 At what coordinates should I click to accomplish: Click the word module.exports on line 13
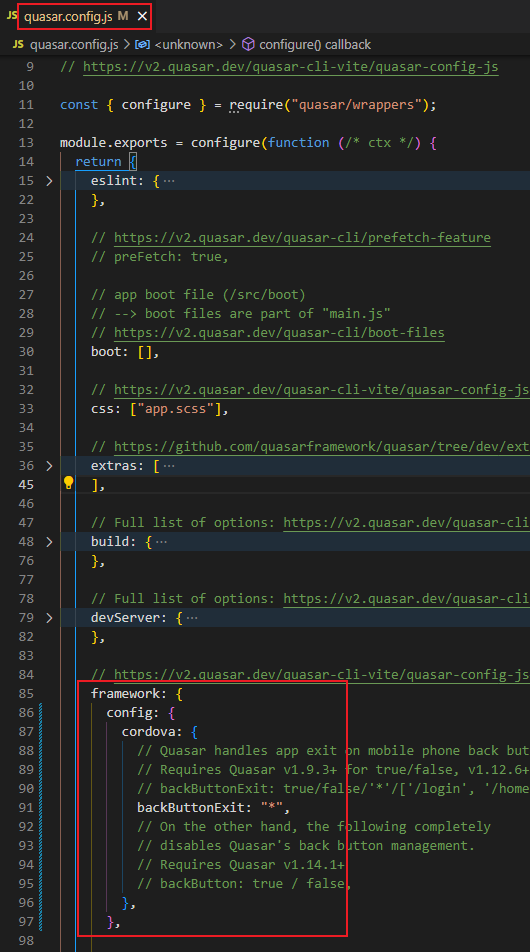pyautogui.click(x=114, y=143)
